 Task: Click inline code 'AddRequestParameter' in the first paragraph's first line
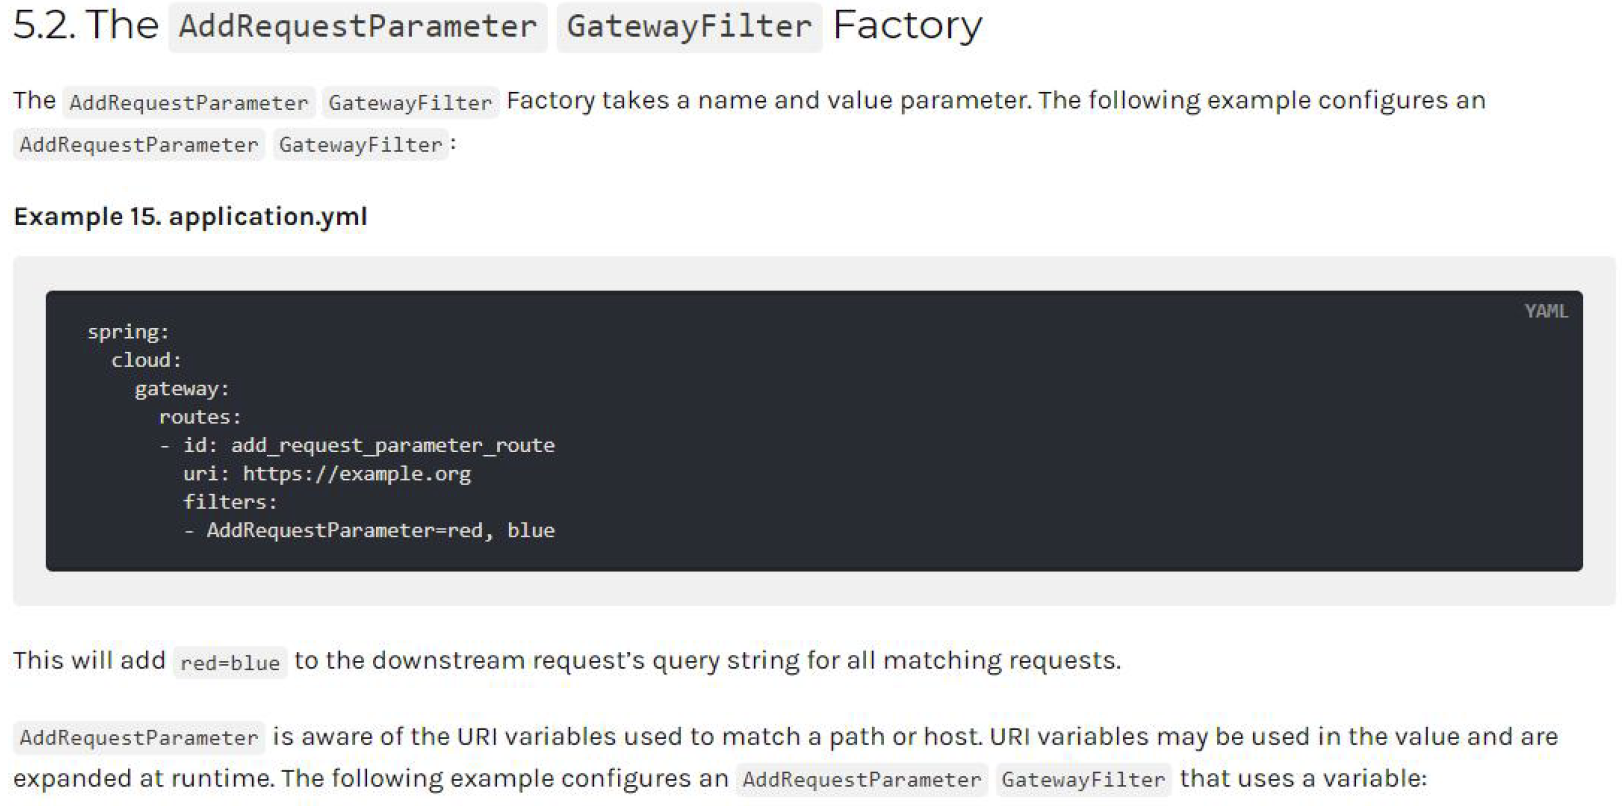pyautogui.click(x=189, y=103)
